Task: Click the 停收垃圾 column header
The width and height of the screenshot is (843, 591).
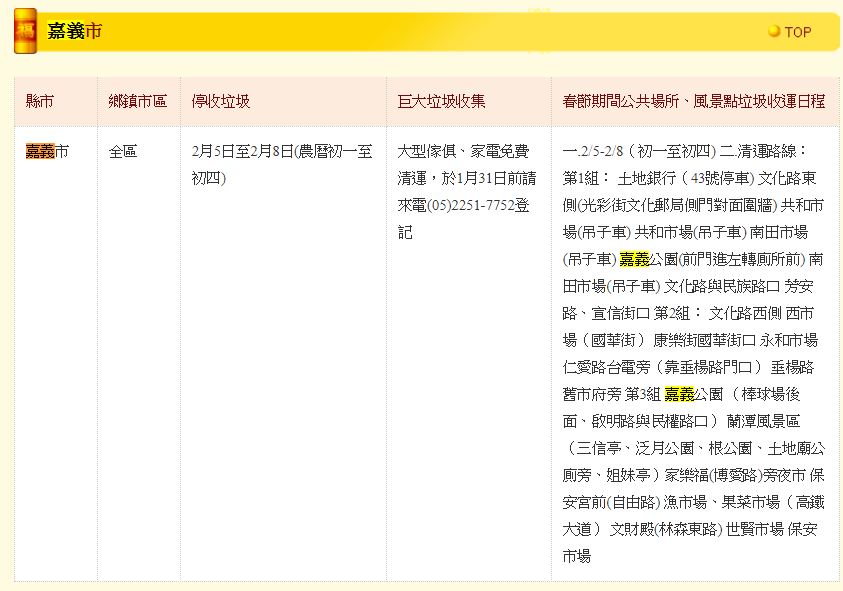Action: pyautogui.click(x=220, y=101)
